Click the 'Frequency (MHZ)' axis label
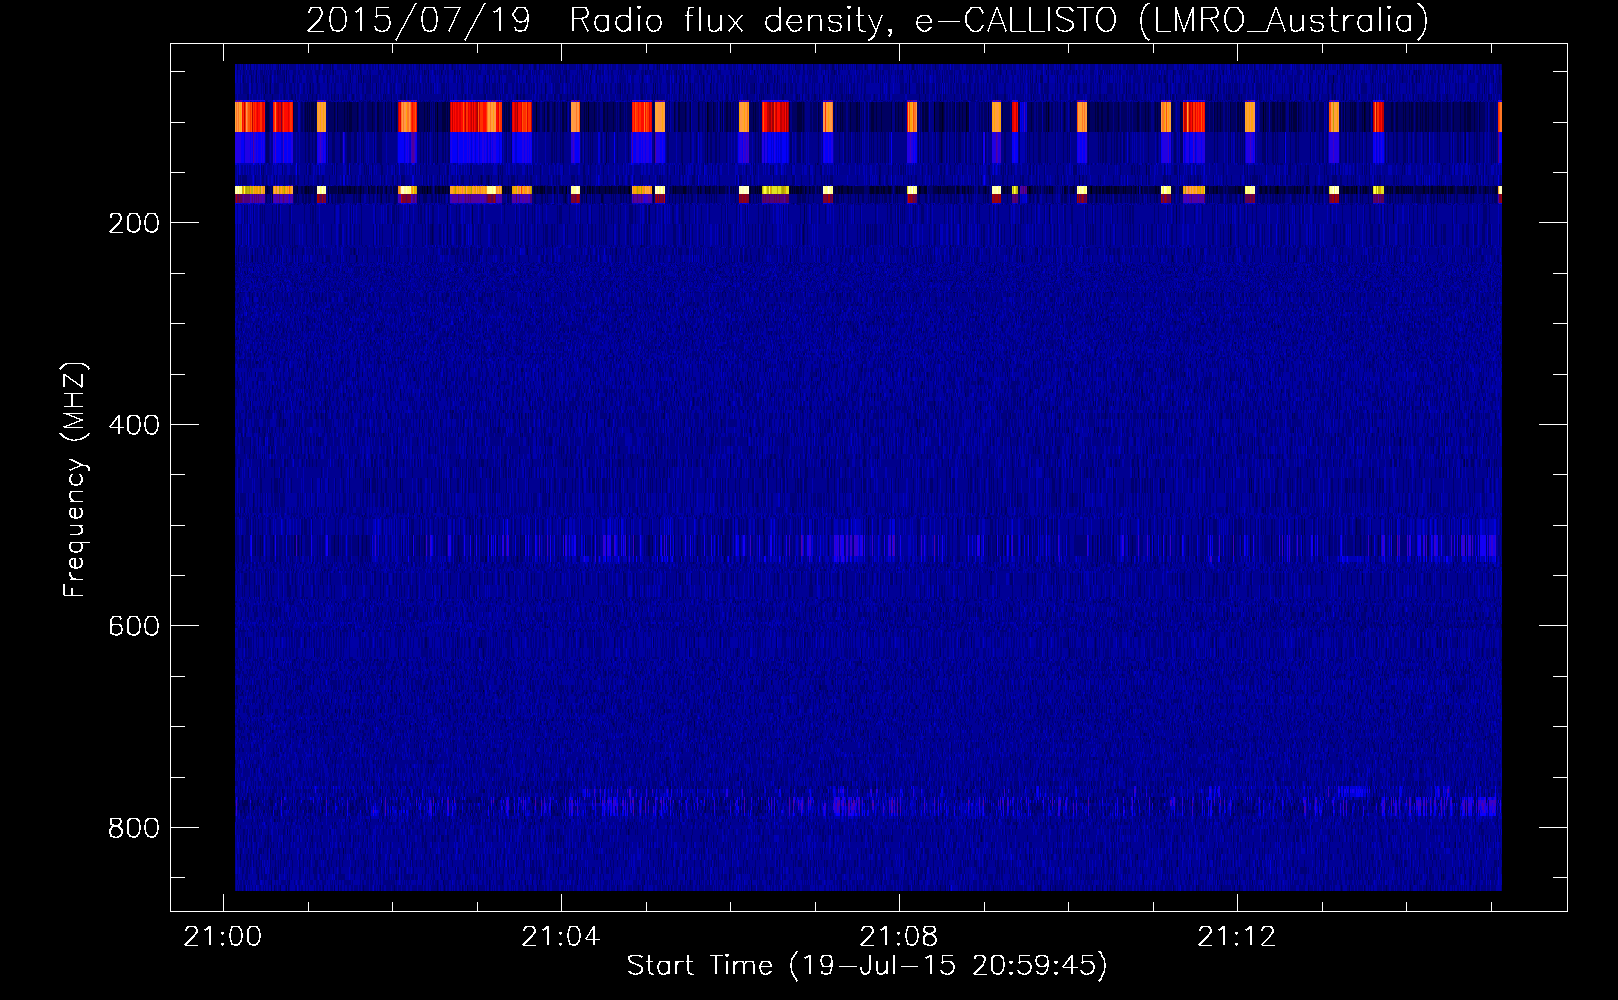Viewport: 1618px width, 1000px height. (x=75, y=480)
